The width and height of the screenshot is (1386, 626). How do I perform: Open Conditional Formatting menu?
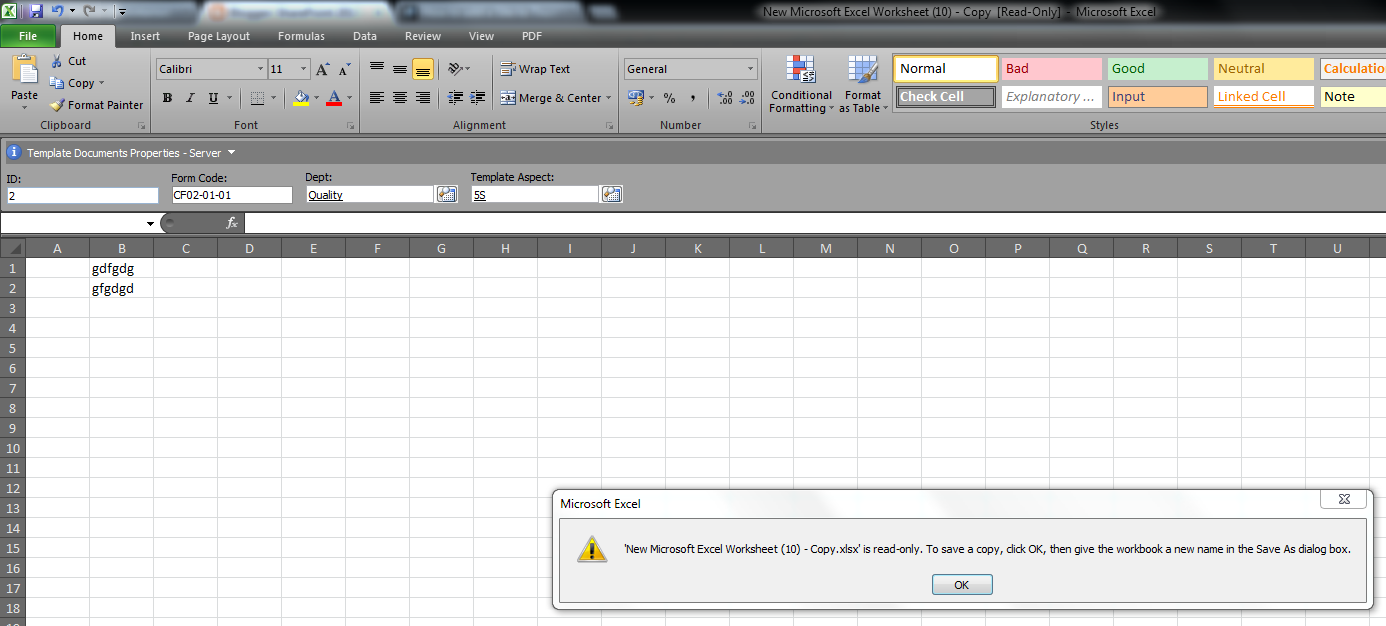pyautogui.click(x=800, y=84)
